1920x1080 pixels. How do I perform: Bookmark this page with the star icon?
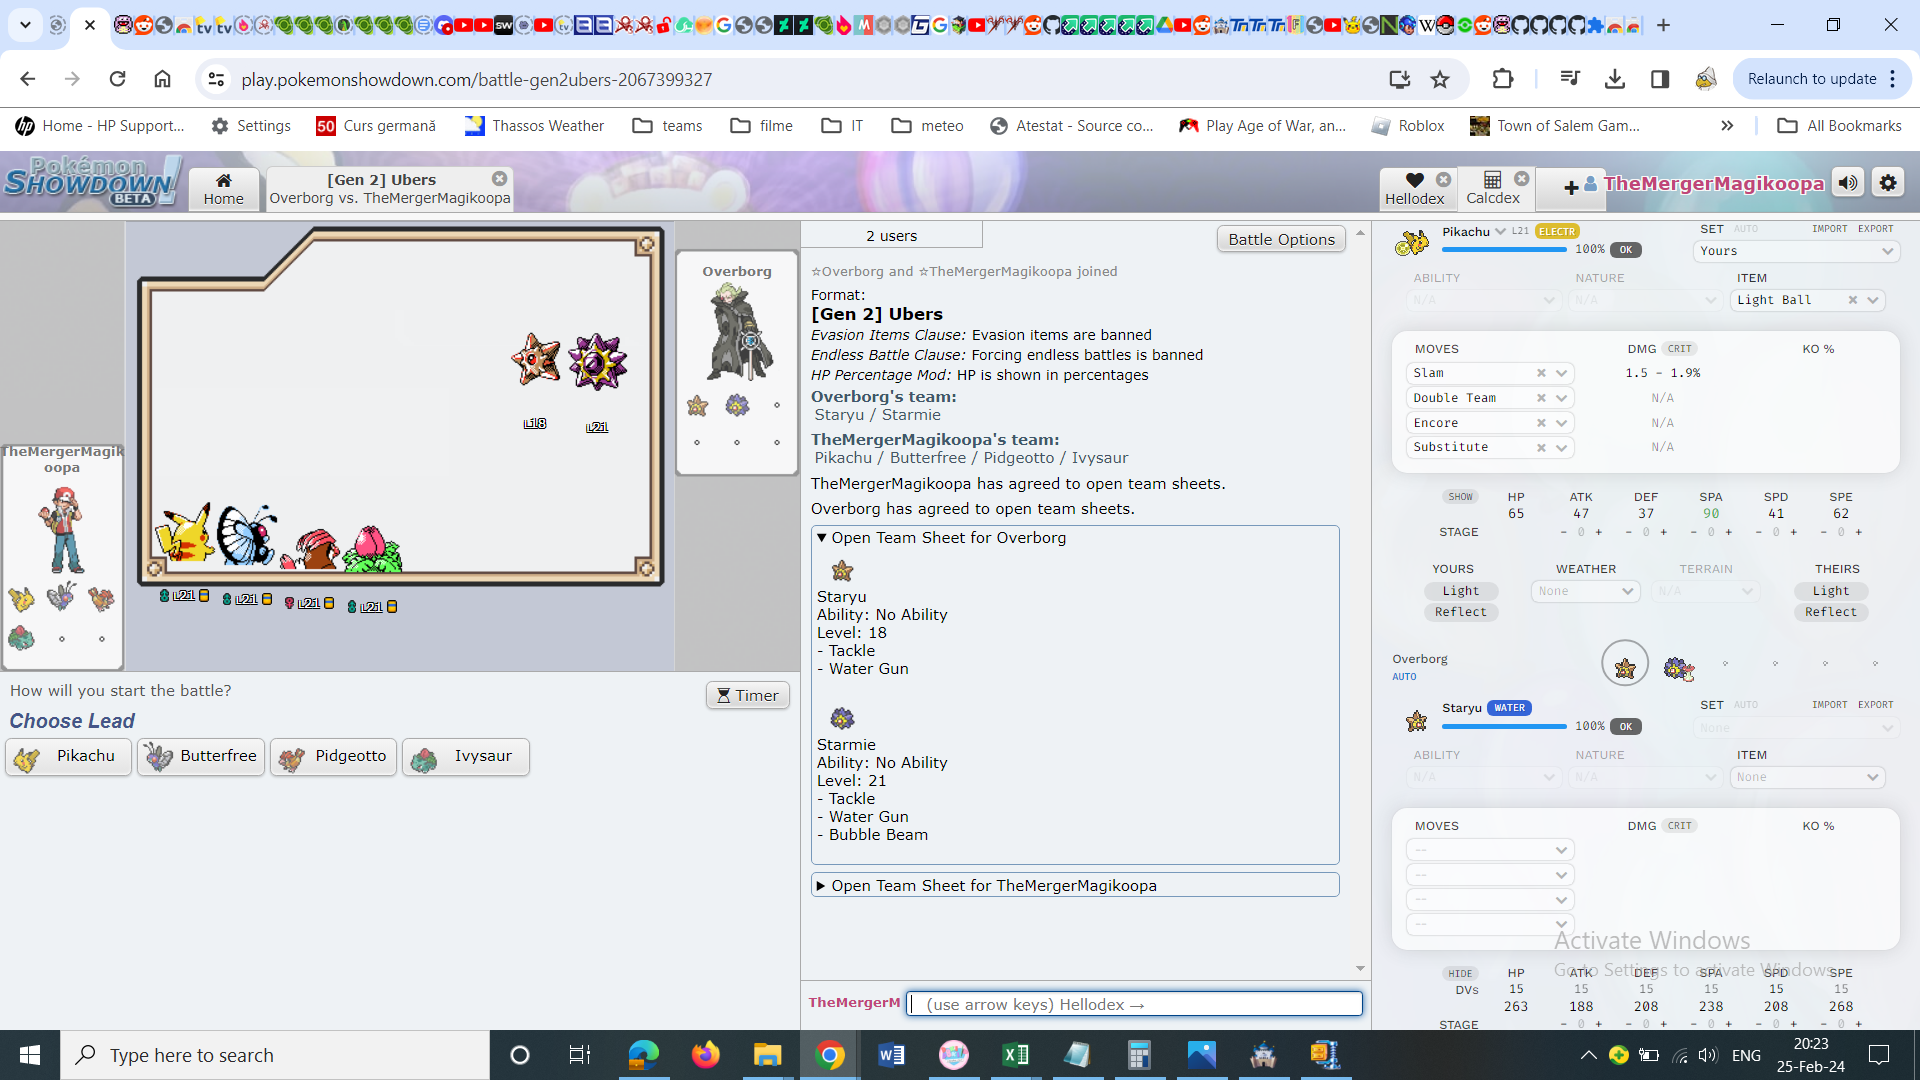click(x=1440, y=79)
